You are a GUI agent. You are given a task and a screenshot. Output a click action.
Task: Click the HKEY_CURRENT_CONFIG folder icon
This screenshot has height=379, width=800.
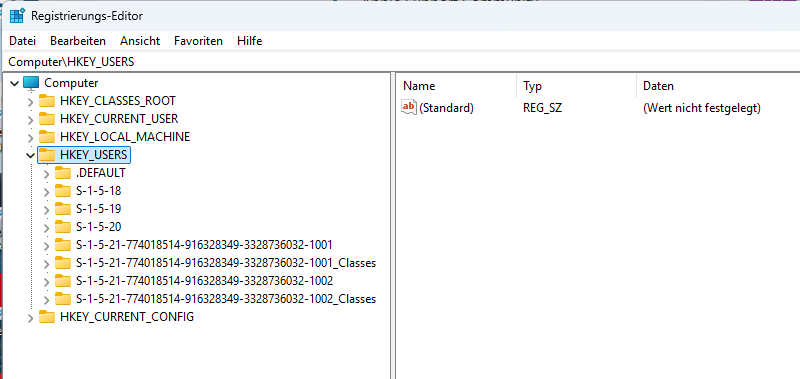click(47, 317)
